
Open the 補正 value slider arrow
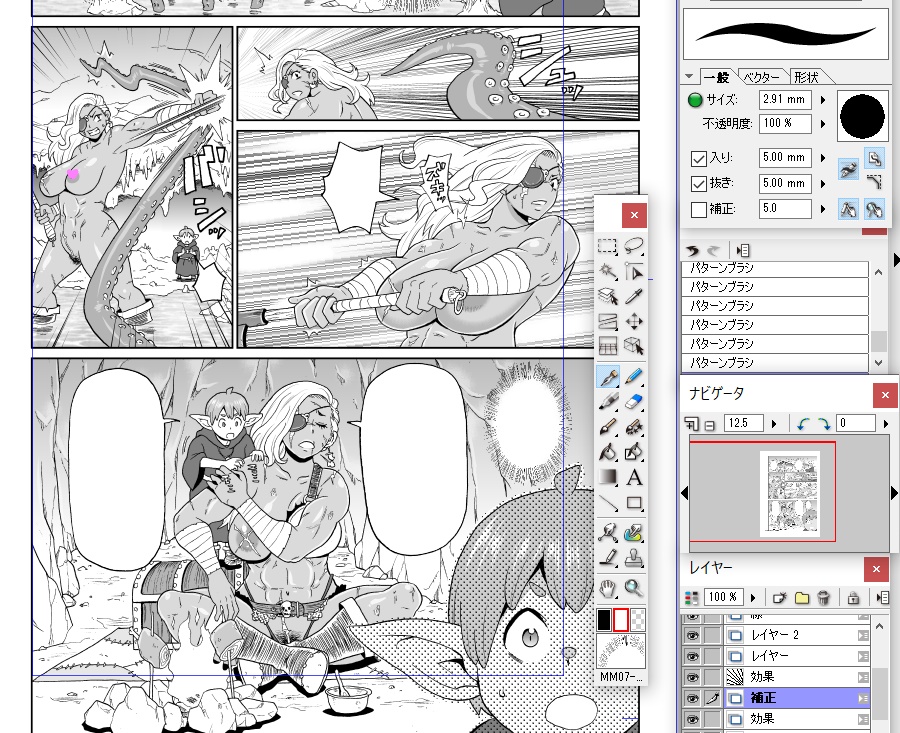pos(823,209)
